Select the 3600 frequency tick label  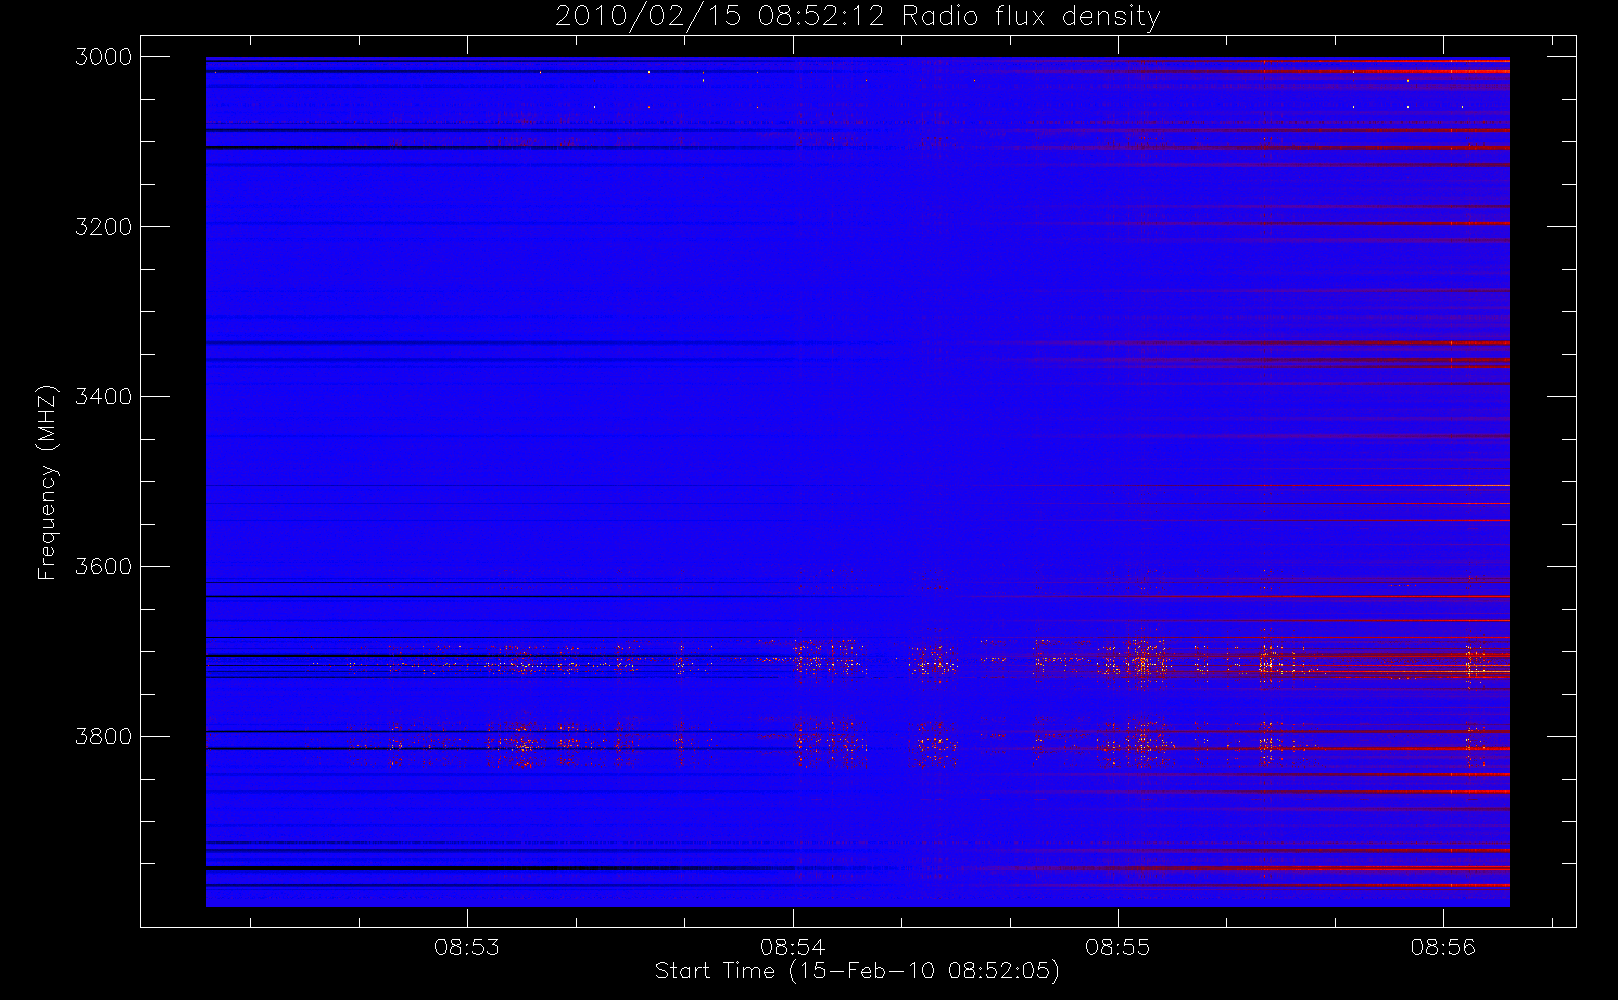pyautogui.click(x=104, y=567)
